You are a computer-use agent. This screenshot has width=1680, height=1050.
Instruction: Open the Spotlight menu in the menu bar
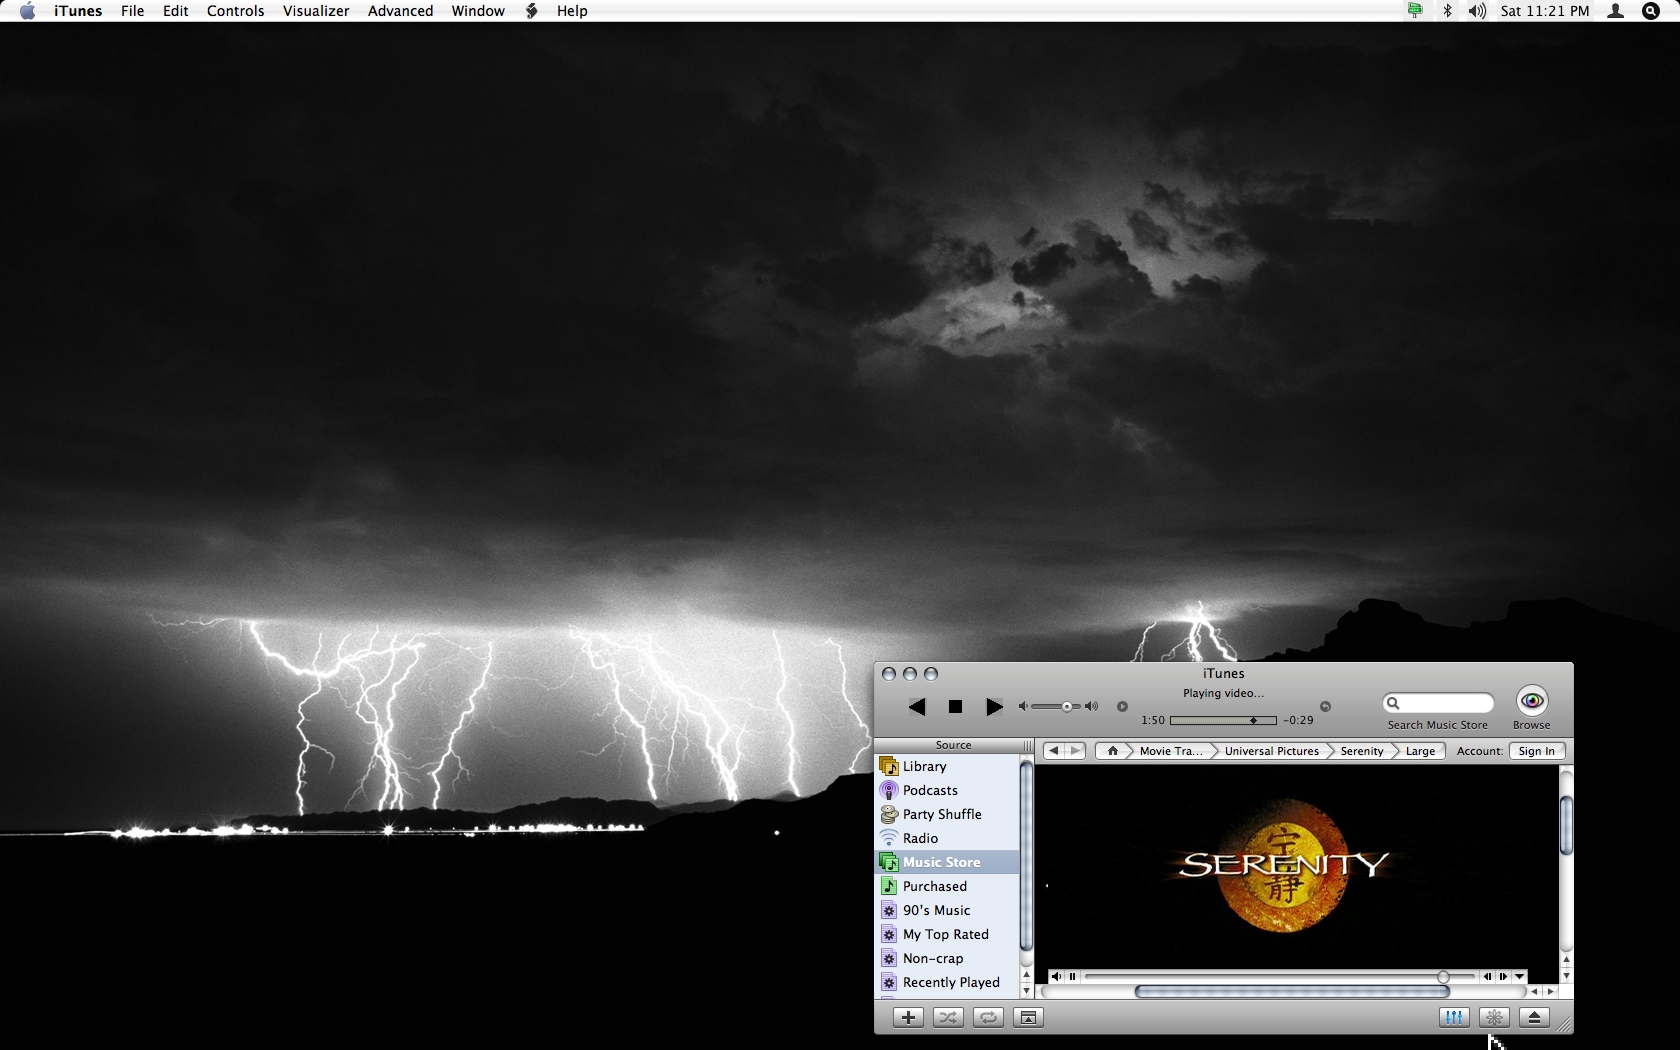point(1651,11)
